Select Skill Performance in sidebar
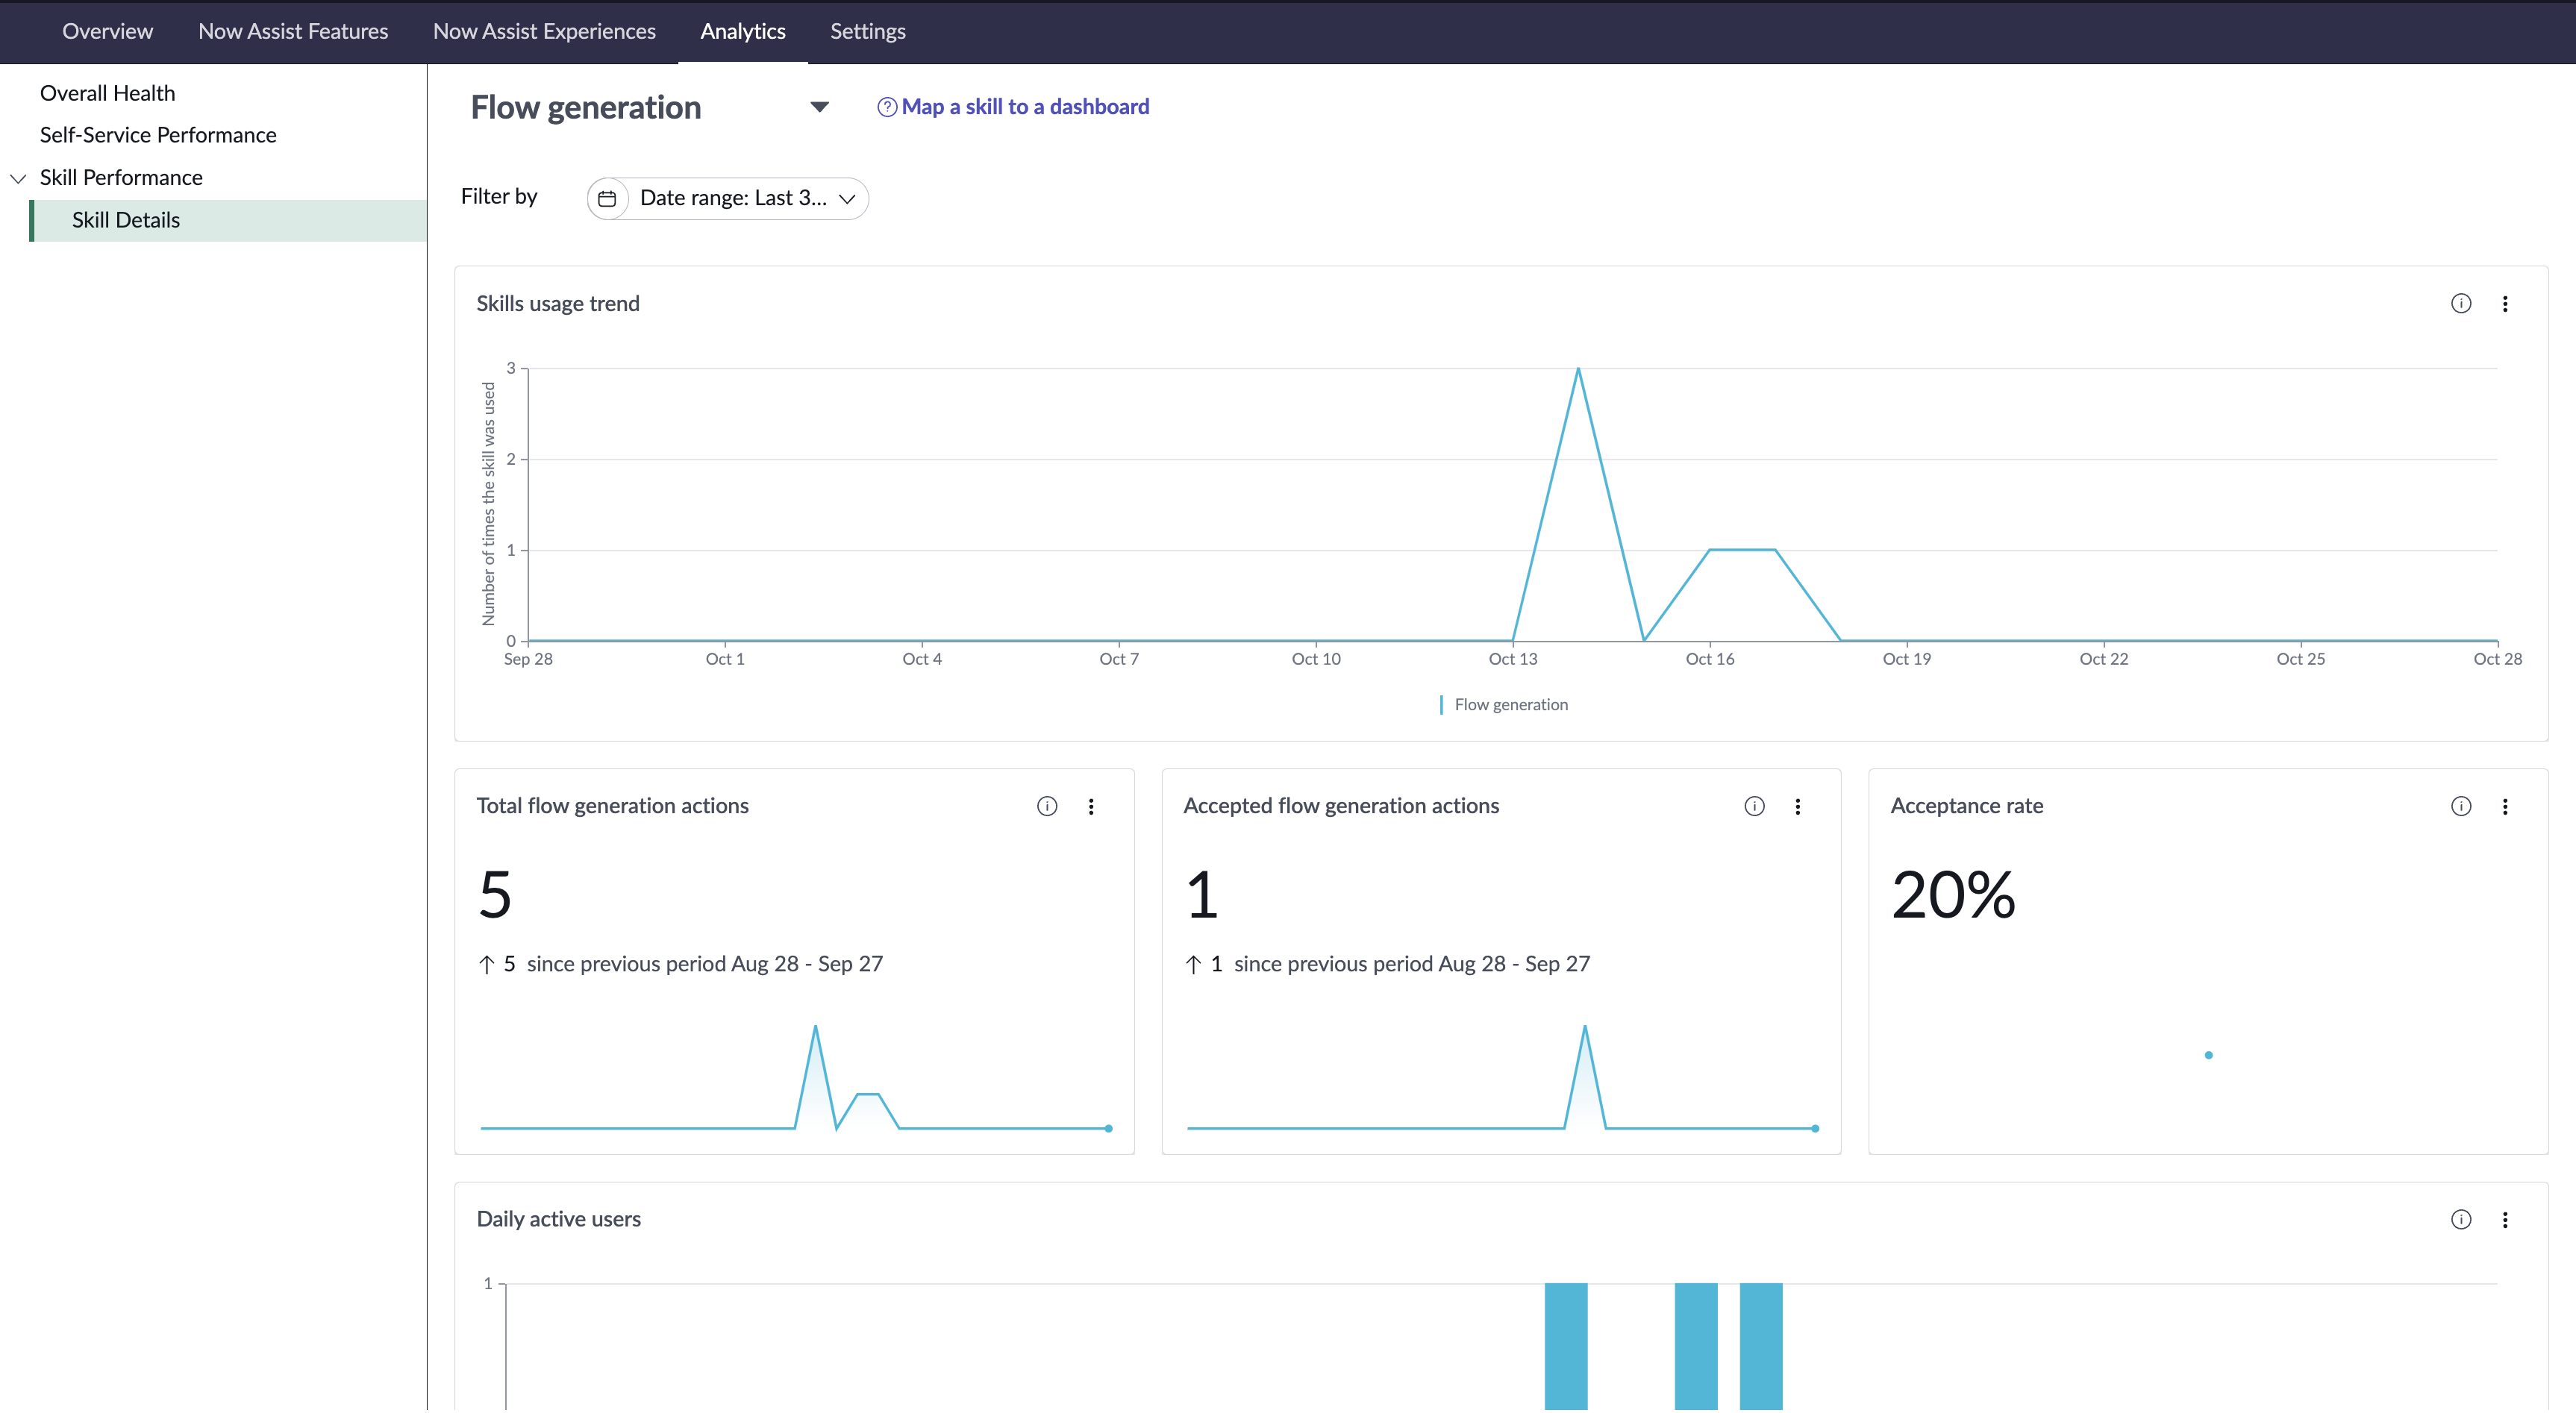The height and width of the screenshot is (1413, 2576). click(x=121, y=177)
